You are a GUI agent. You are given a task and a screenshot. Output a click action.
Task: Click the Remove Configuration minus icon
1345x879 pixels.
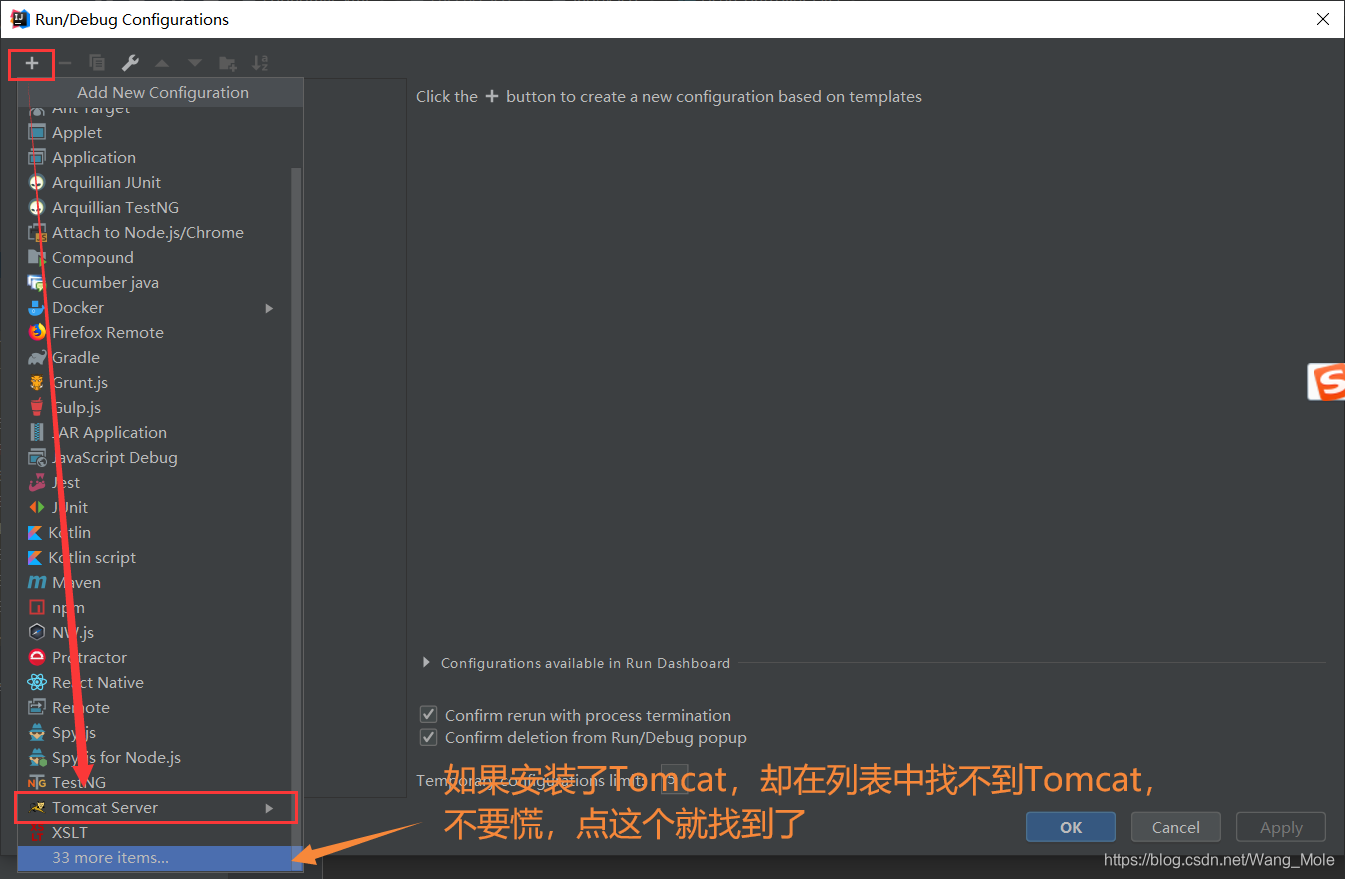[65, 63]
